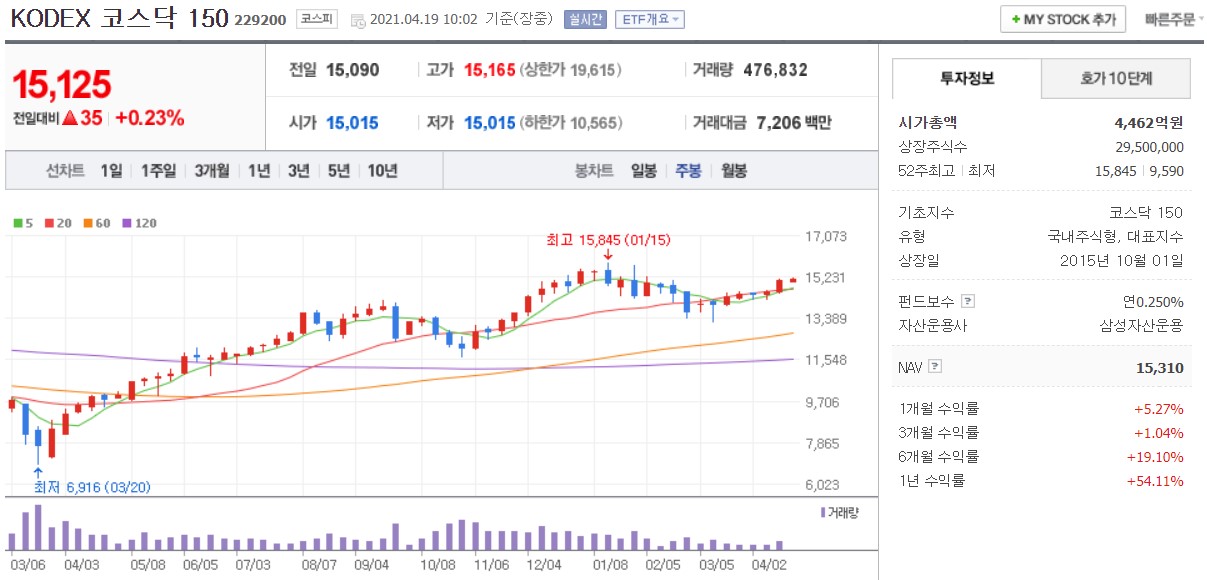Click the 최저 6,916 (03/20) chart marker
Image resolution: width=1207 pixels, height=580 pixels.
(92, 487)
